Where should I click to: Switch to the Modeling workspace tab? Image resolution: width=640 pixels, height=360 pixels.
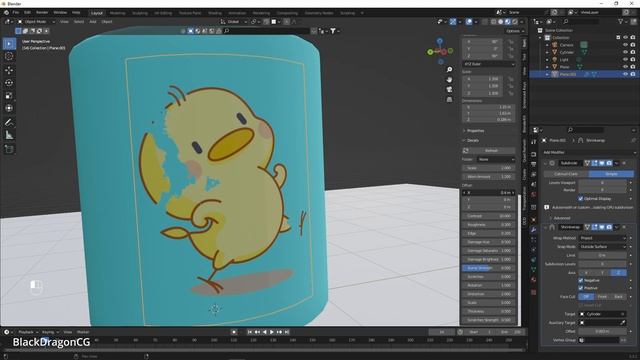(x=118, y=13)
